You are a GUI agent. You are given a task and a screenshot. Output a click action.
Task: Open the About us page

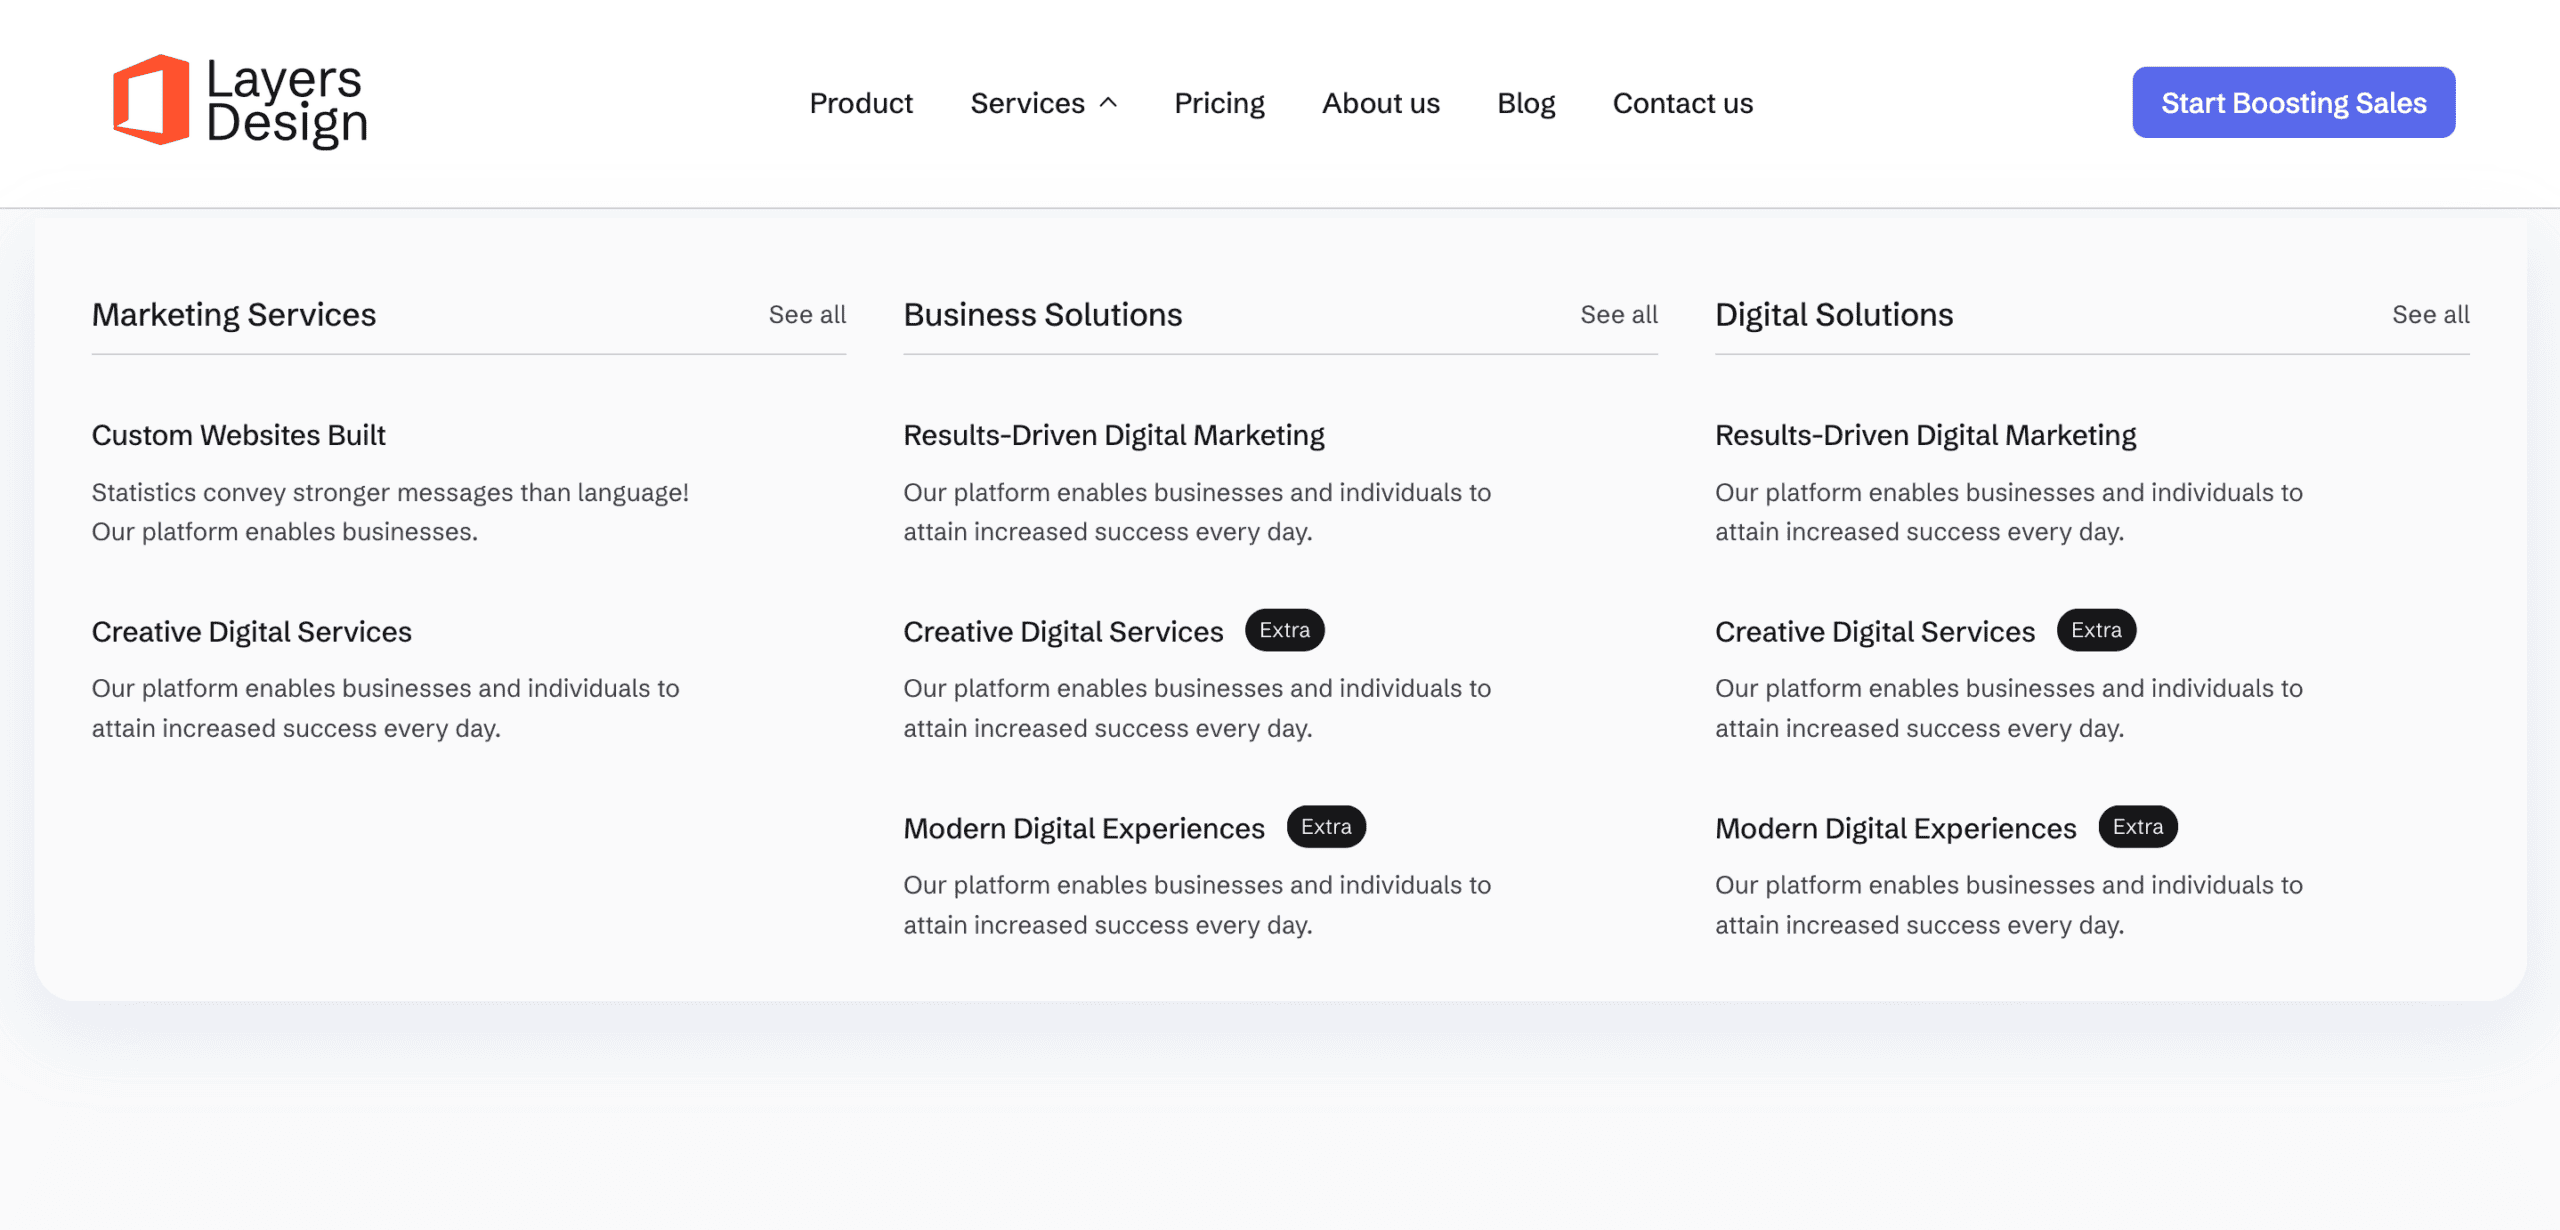coord(1380,103)
